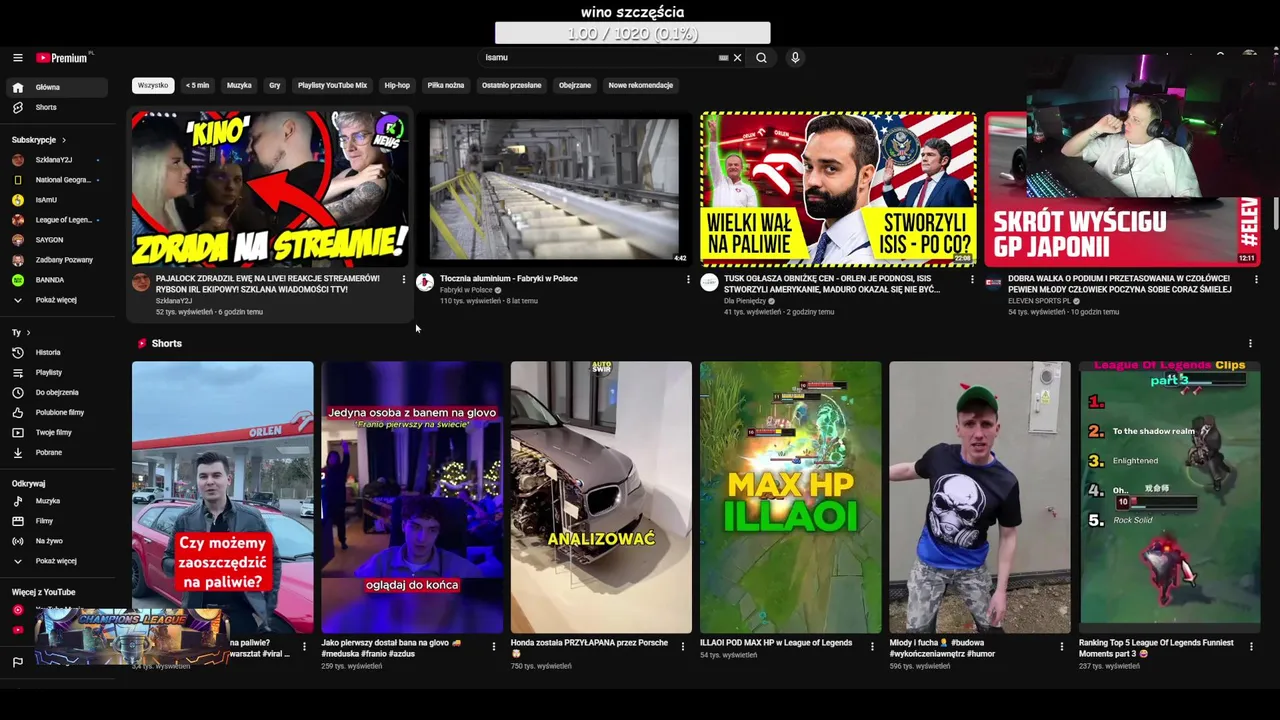This screenshot has height=720, width=1280.
Task: Open the hamburger guide menu
Action: pyautogui.click(x=17, y=58)
